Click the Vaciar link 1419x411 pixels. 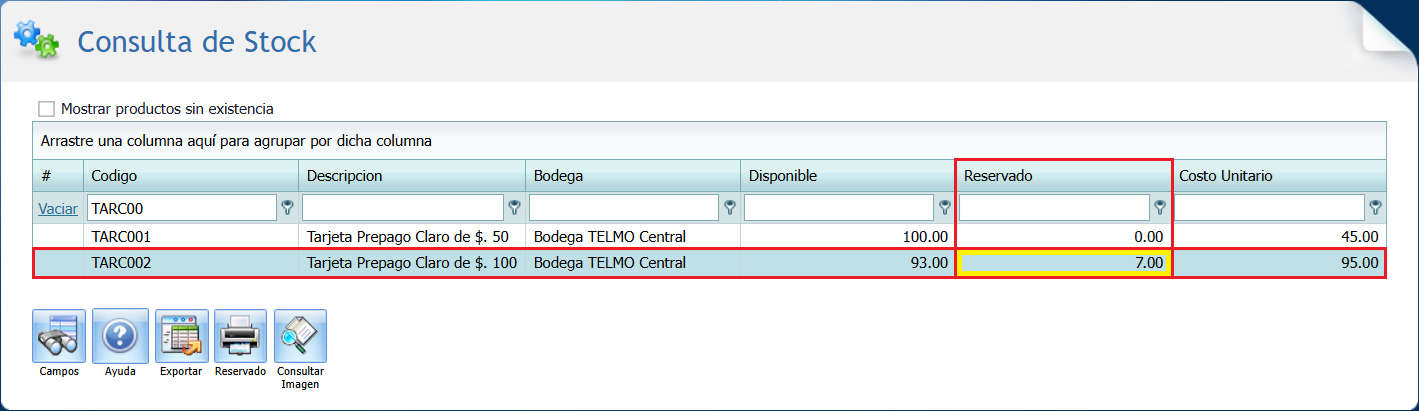[x=58, y=209]
